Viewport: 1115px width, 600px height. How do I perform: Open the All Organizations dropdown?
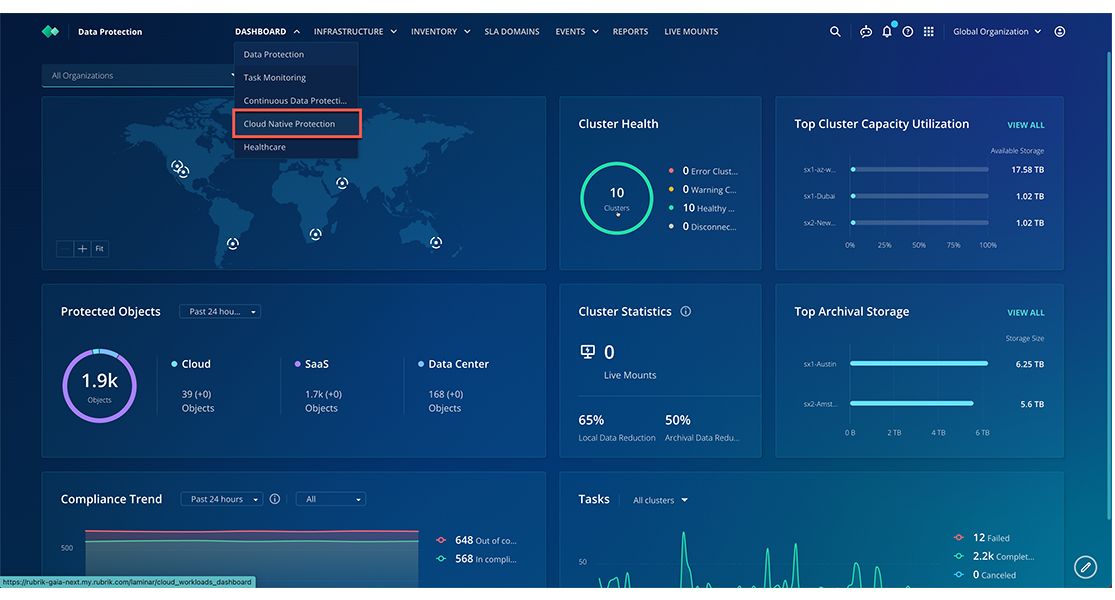(139, 75)
